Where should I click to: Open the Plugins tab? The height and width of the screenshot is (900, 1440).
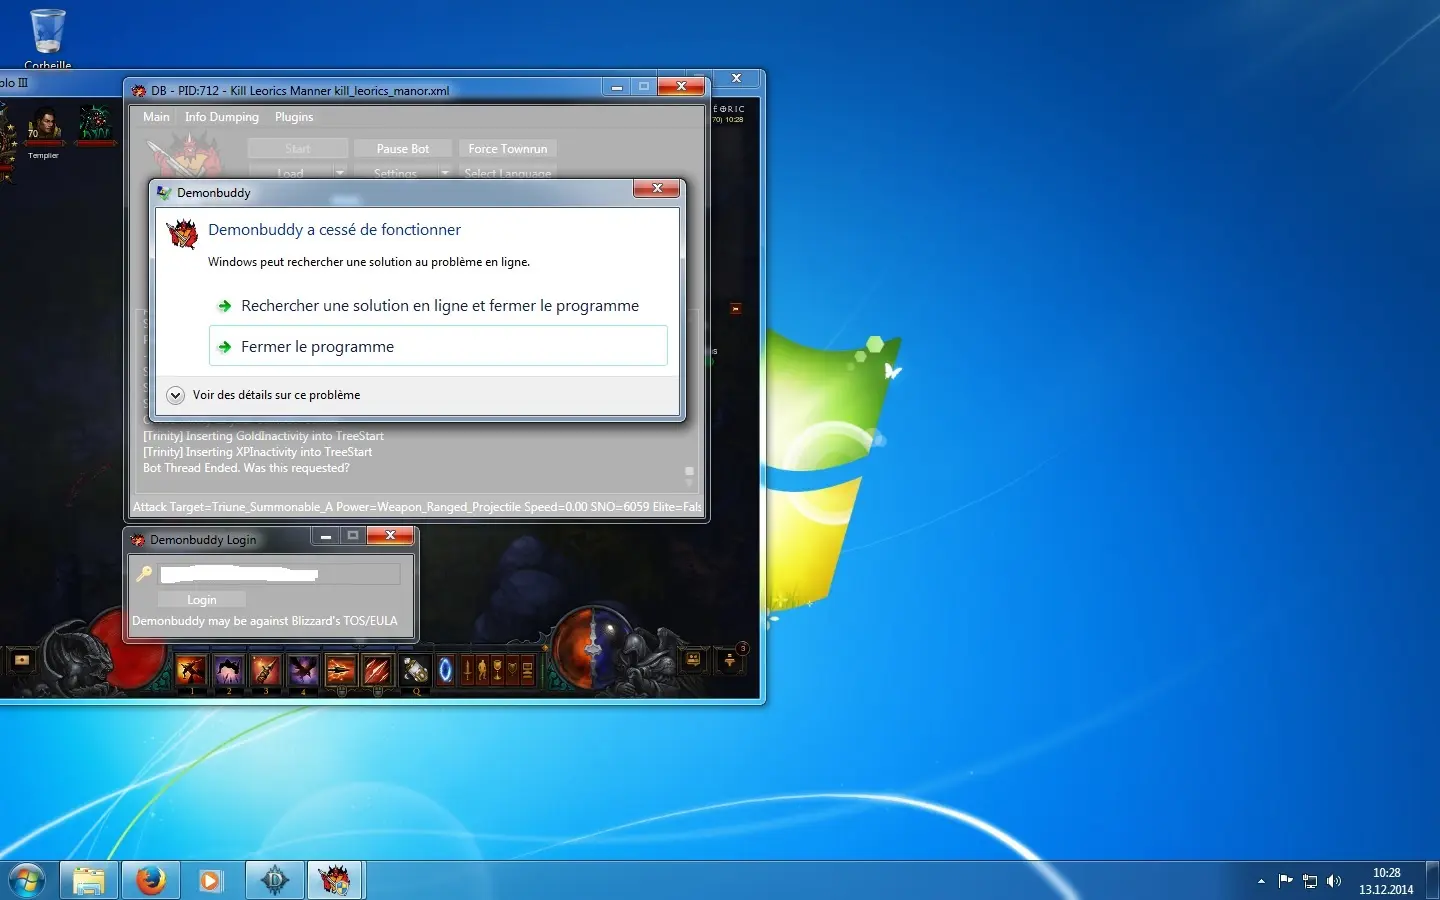(x=294, y=117)
